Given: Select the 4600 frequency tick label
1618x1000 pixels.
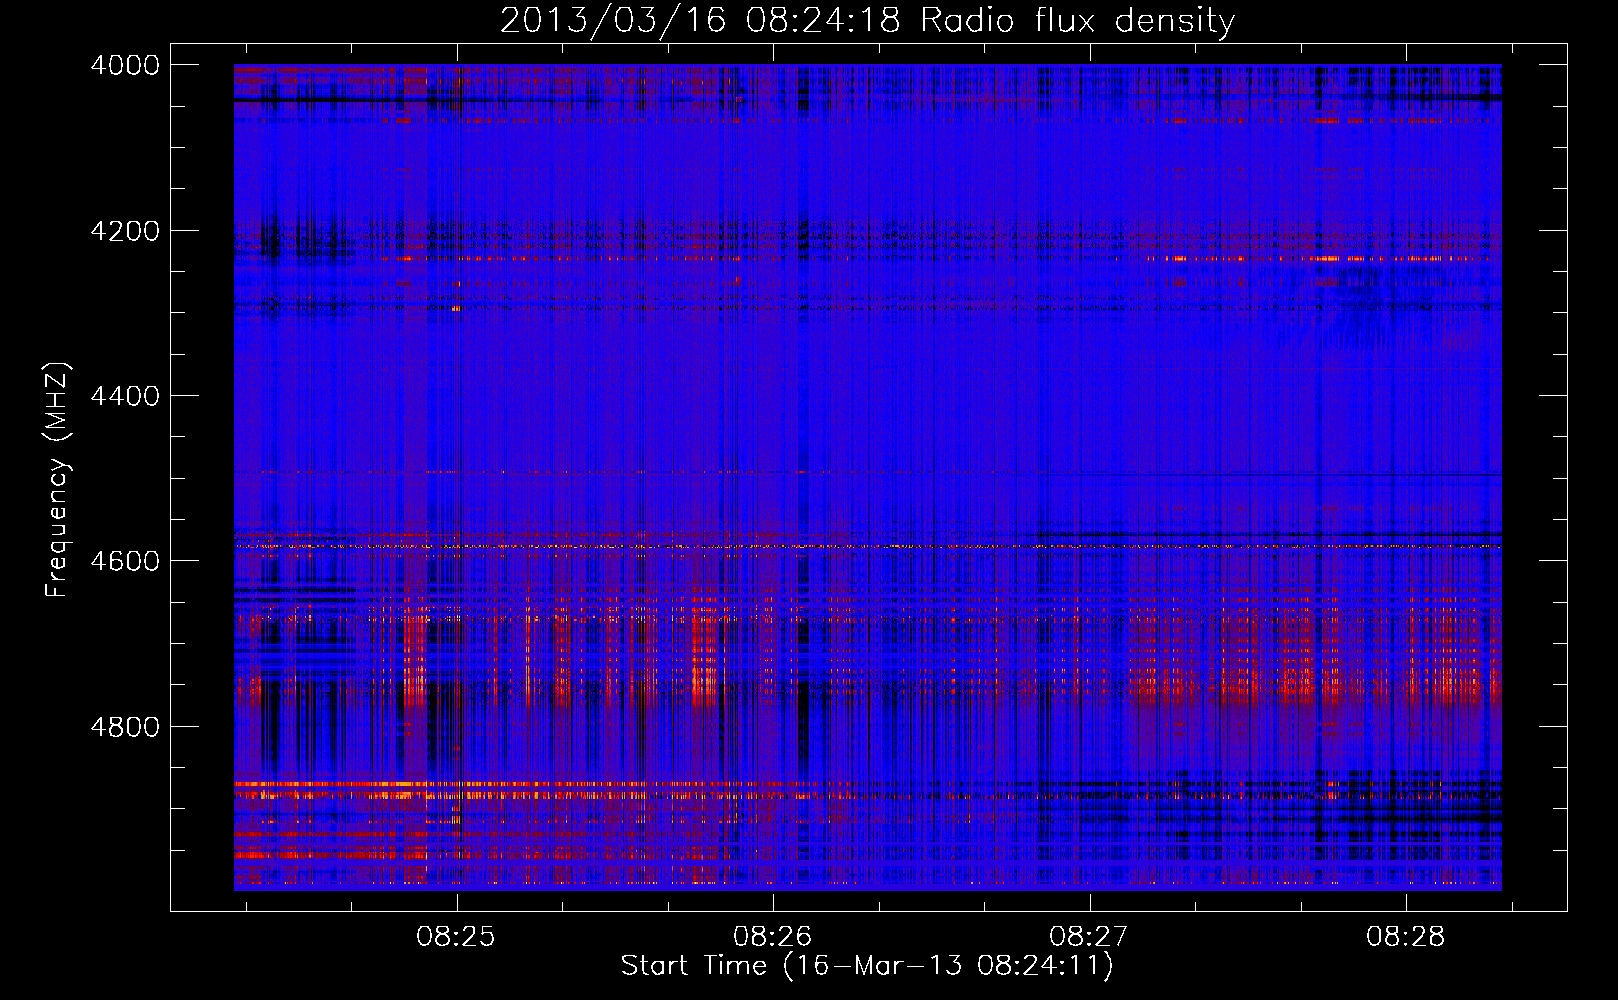Looking at the screenshot, I should click(x=125, y=561).
